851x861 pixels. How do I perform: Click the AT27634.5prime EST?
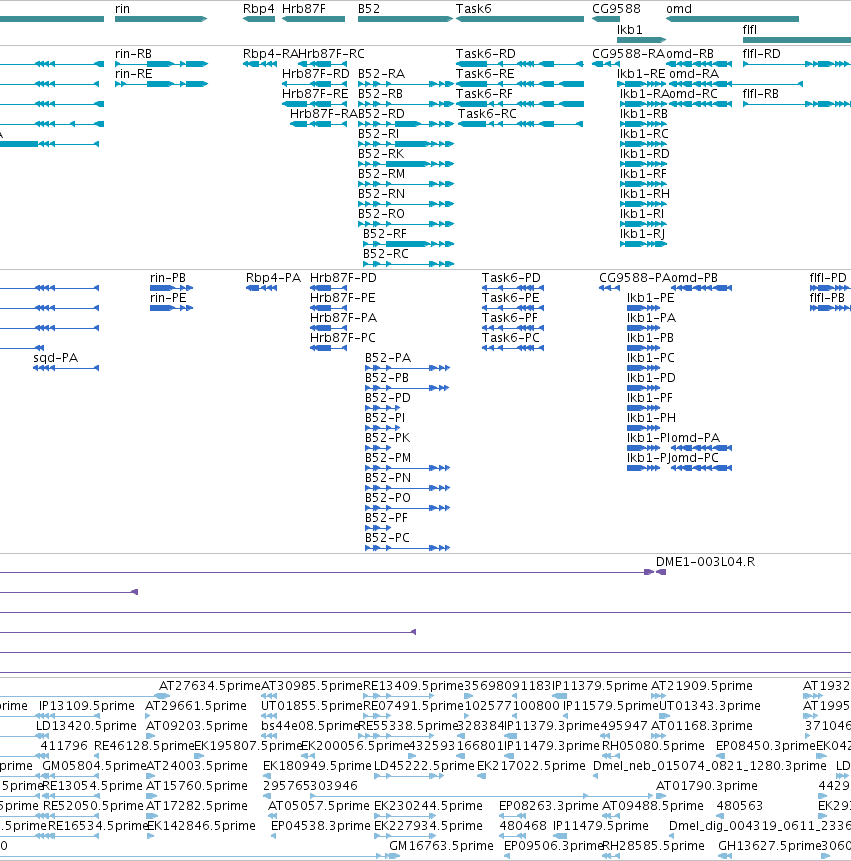click(x=164, y=696)
